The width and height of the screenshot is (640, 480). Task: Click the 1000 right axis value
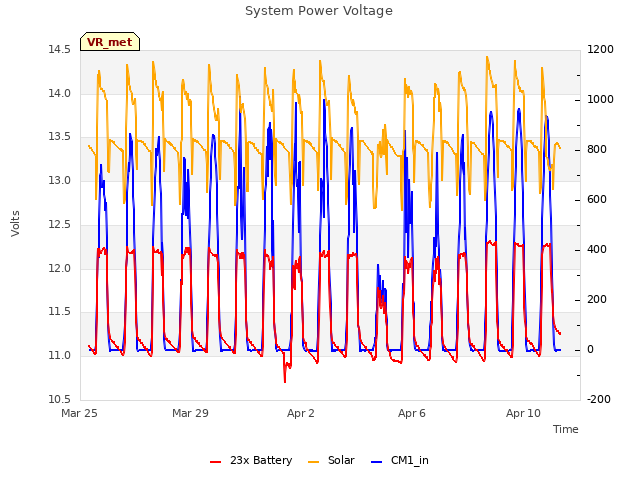(x=600, y=100)
